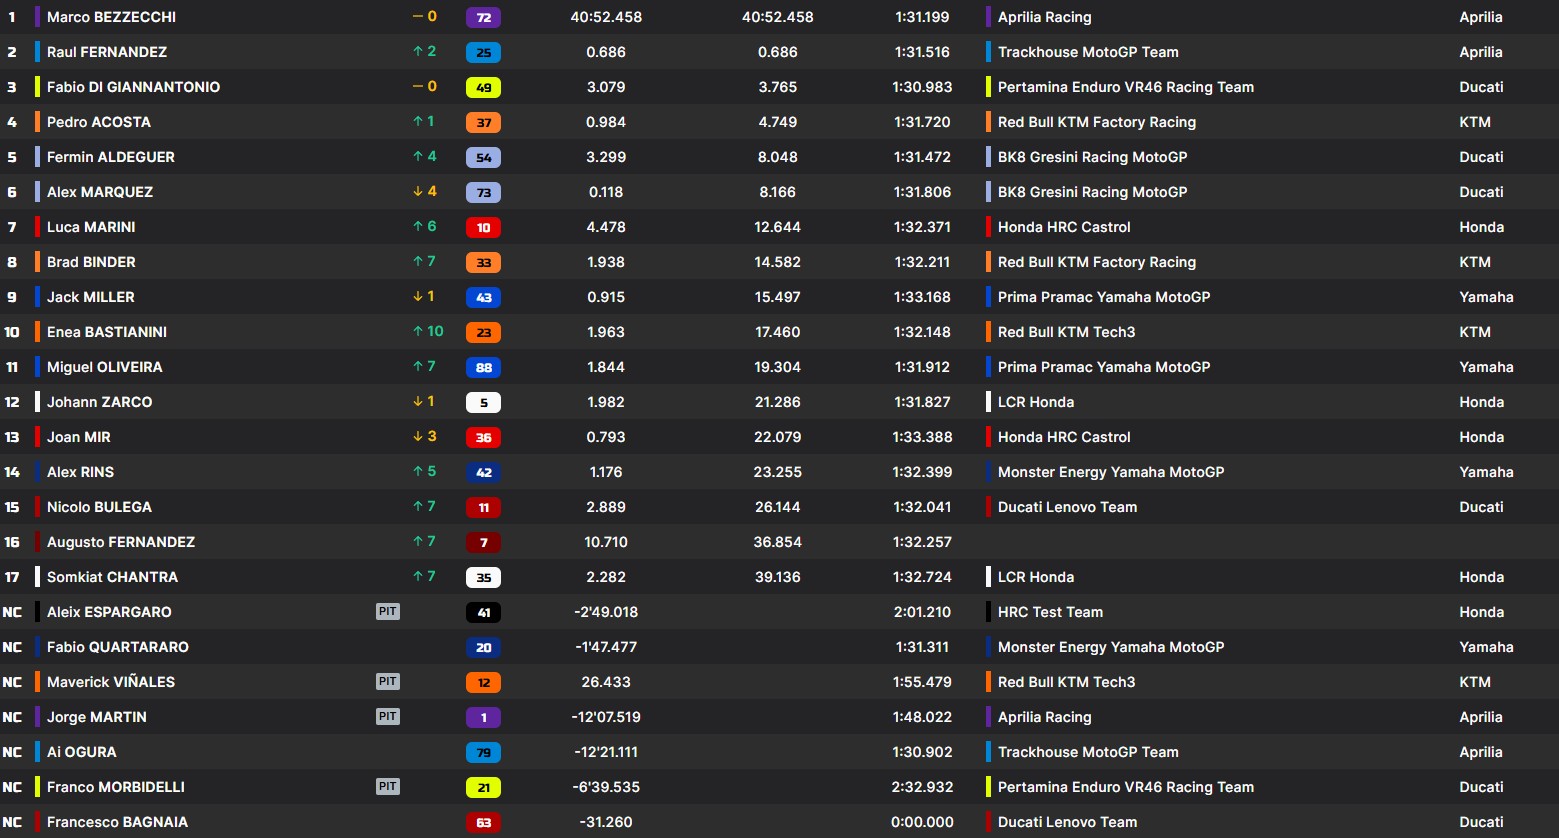Click the PIT indicator beside Franco Morbidelli
This screenshot has height=838, width=1559.
[388, 787]
